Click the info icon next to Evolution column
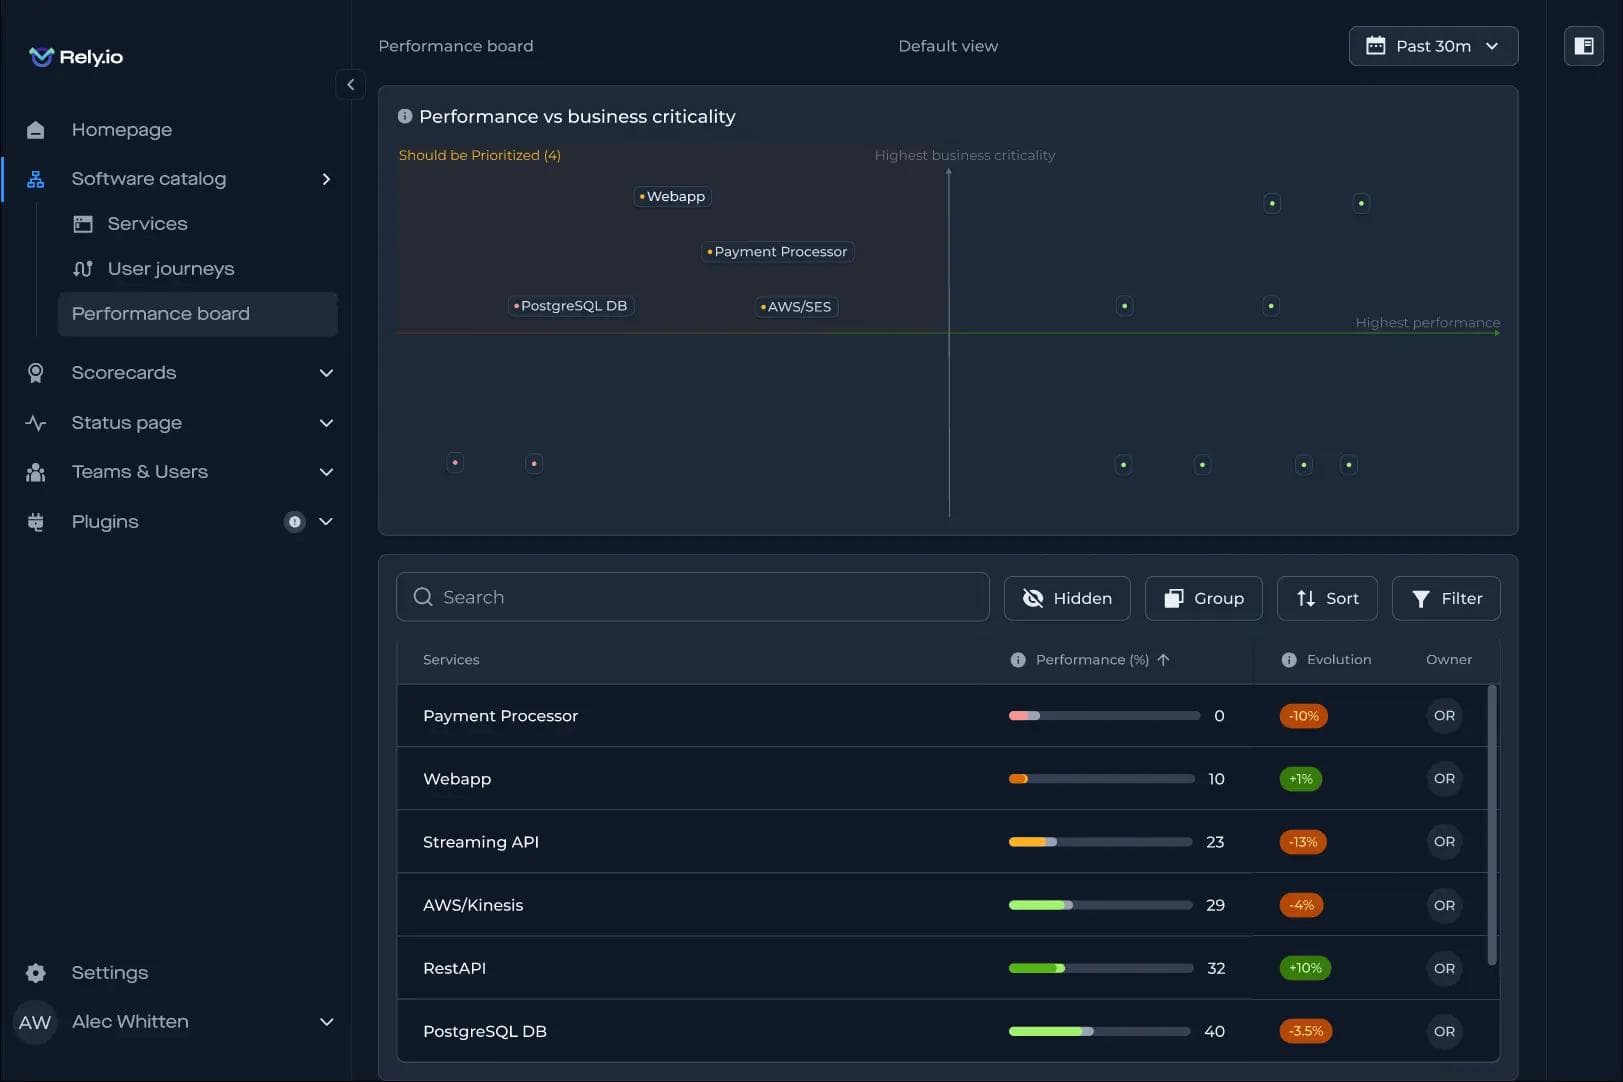 tap(1289, 660)
